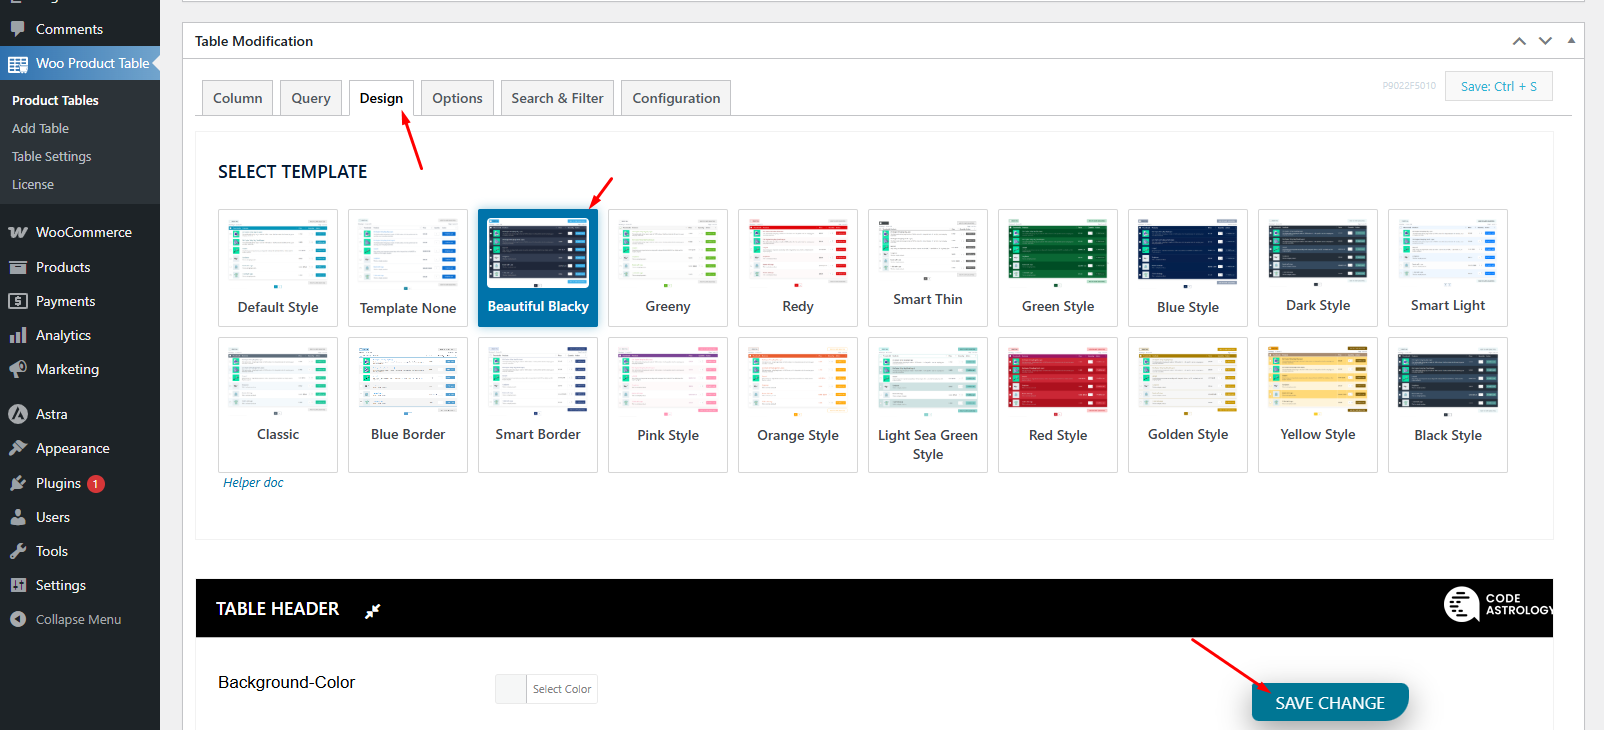Choose the Light Sea Green Style template
1604x730 pixels.
tap(928, 405)
